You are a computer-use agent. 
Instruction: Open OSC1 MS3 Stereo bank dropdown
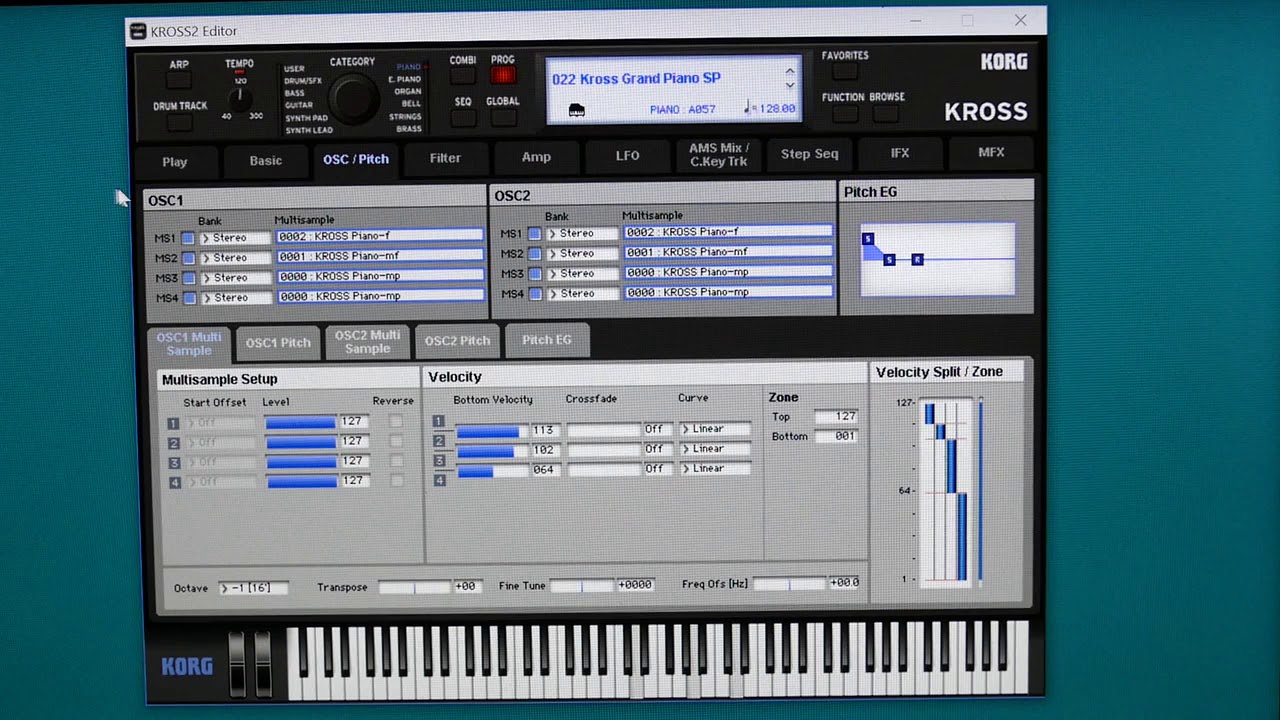pyautogui.click(x=235, y=277)
